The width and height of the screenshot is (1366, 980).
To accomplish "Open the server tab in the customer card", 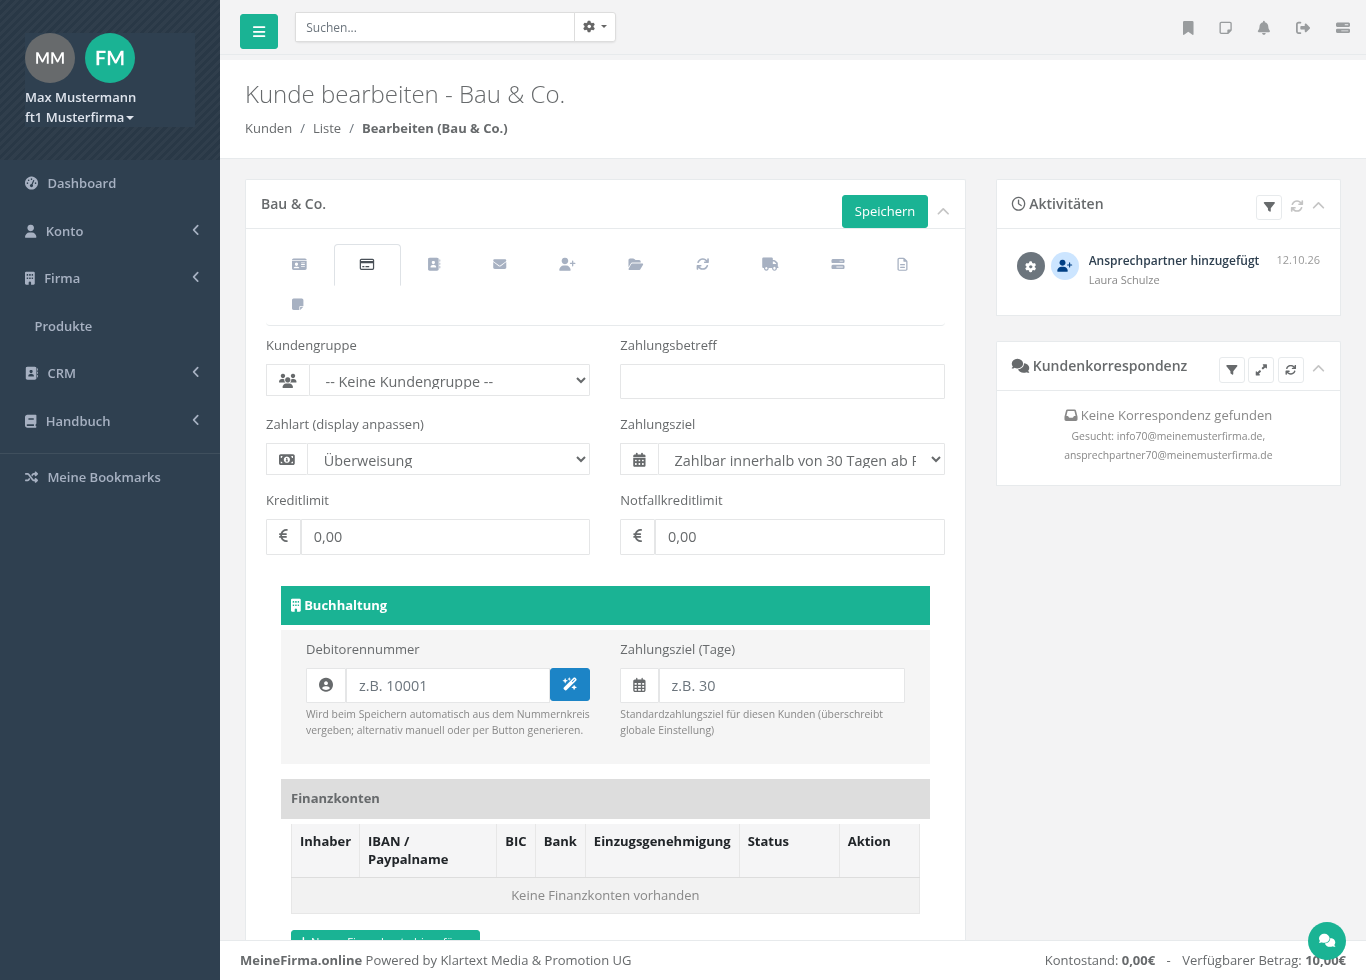I will click(x=838, y=264).
